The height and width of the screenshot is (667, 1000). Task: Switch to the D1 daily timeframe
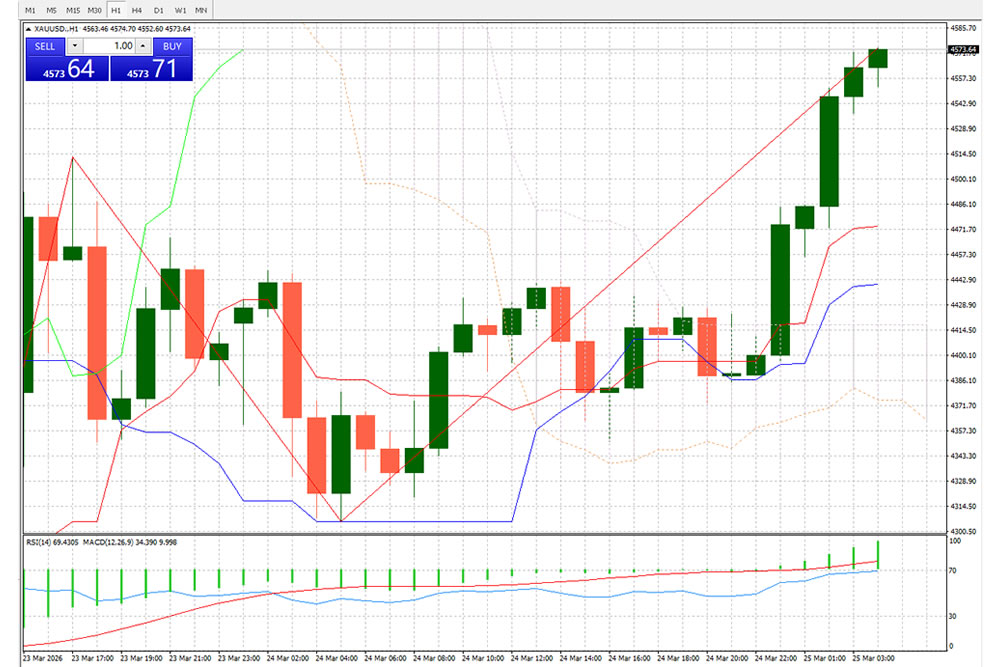click(159, 10)
